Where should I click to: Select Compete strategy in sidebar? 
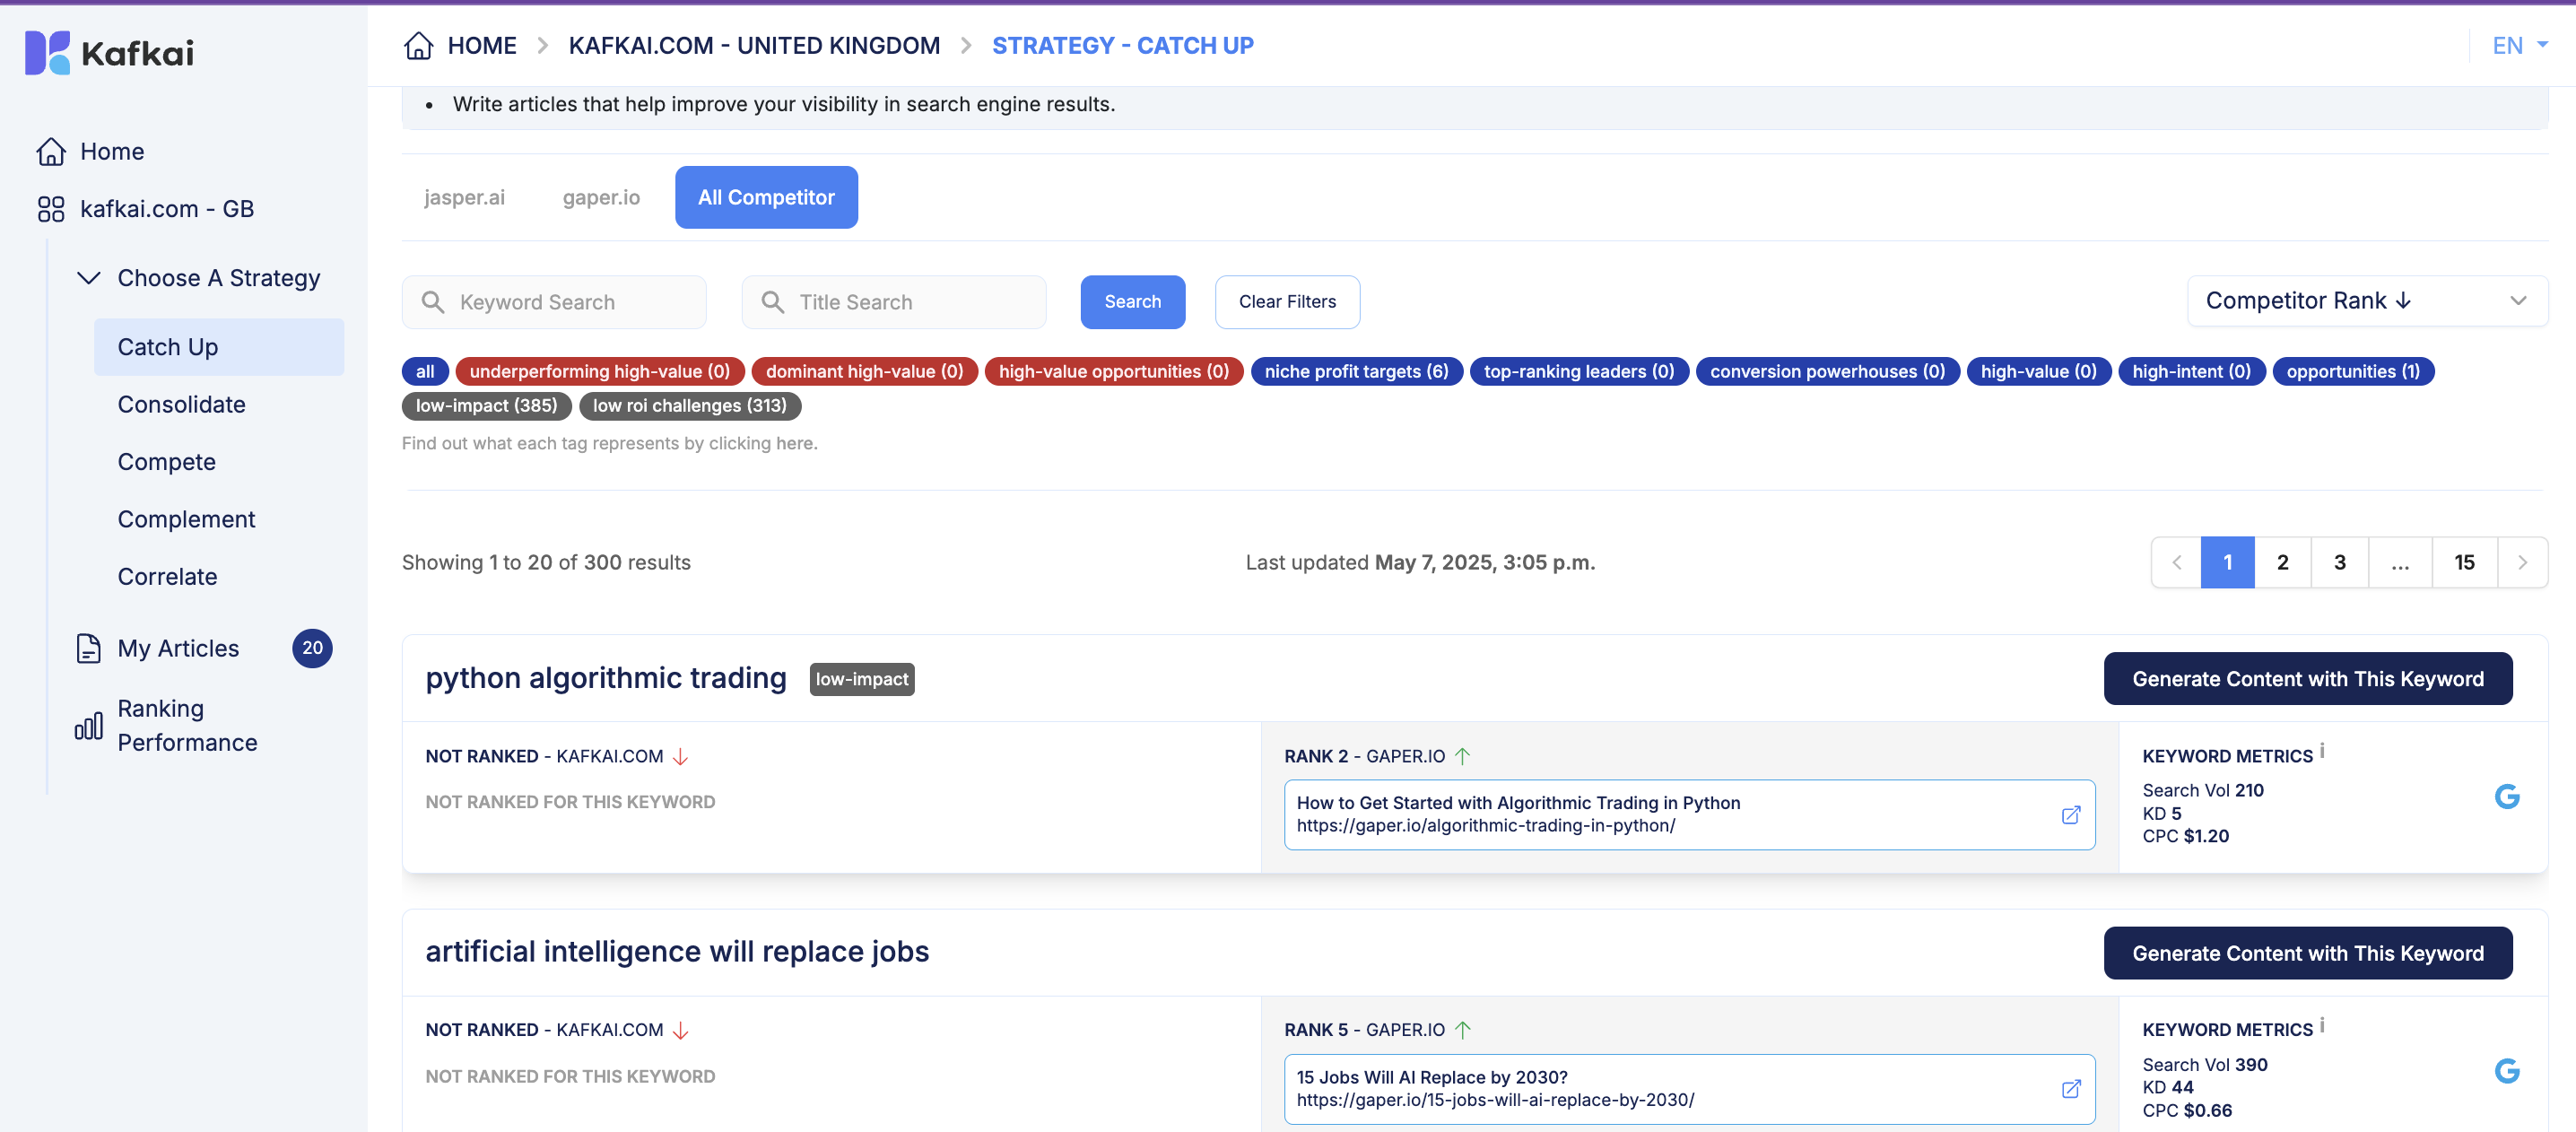(166, 461)
